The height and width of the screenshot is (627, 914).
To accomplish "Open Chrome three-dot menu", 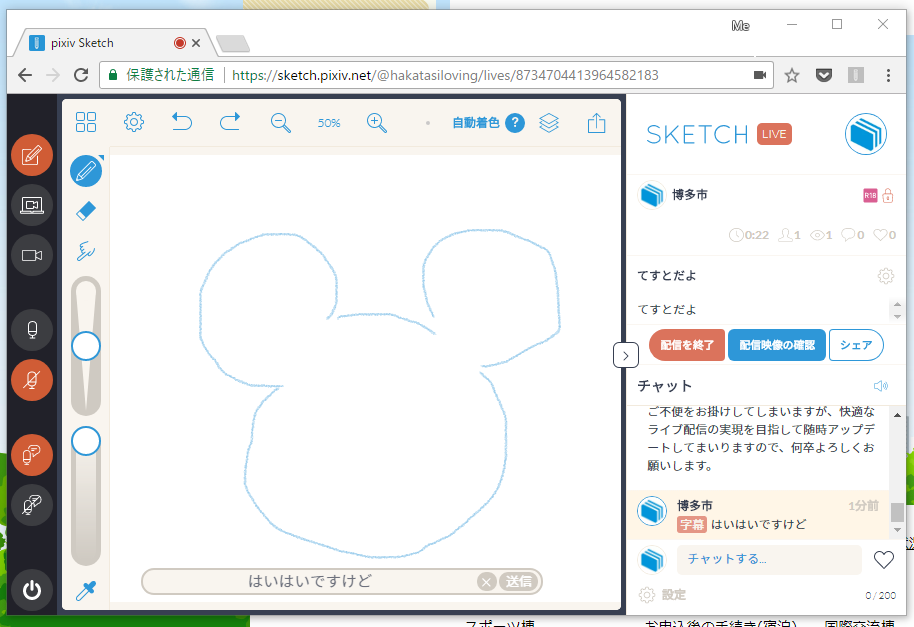I will click(x=888, y=75).
